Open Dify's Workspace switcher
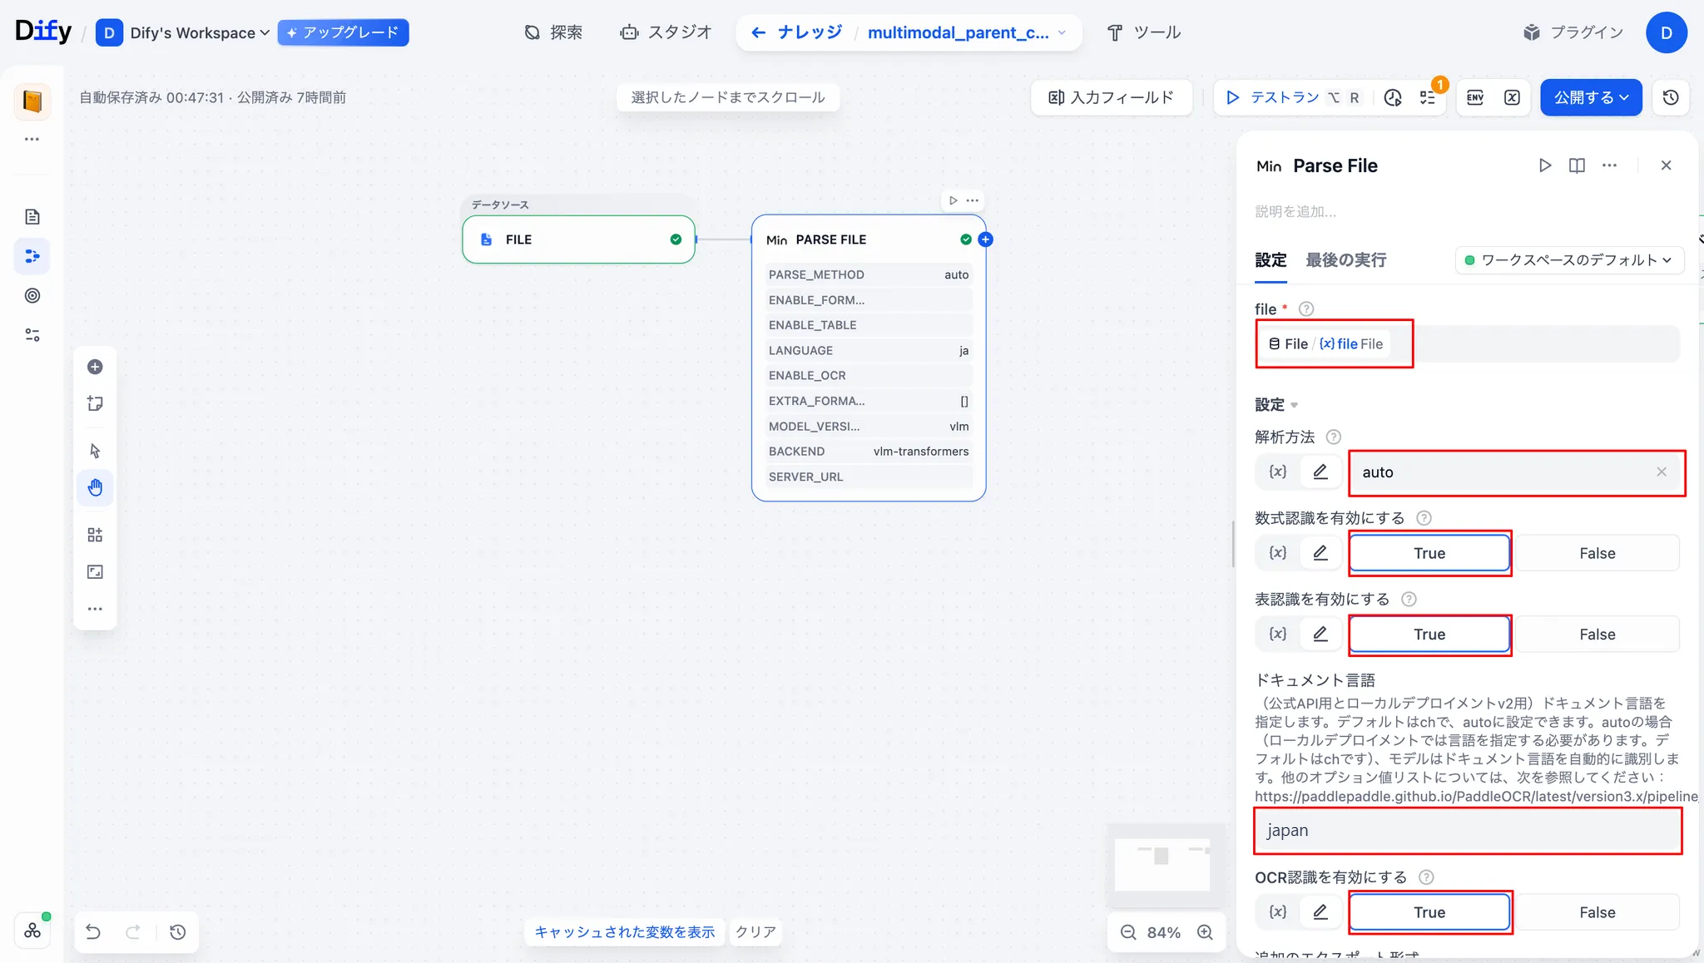1704x963 pixels. tap(184, 33)
